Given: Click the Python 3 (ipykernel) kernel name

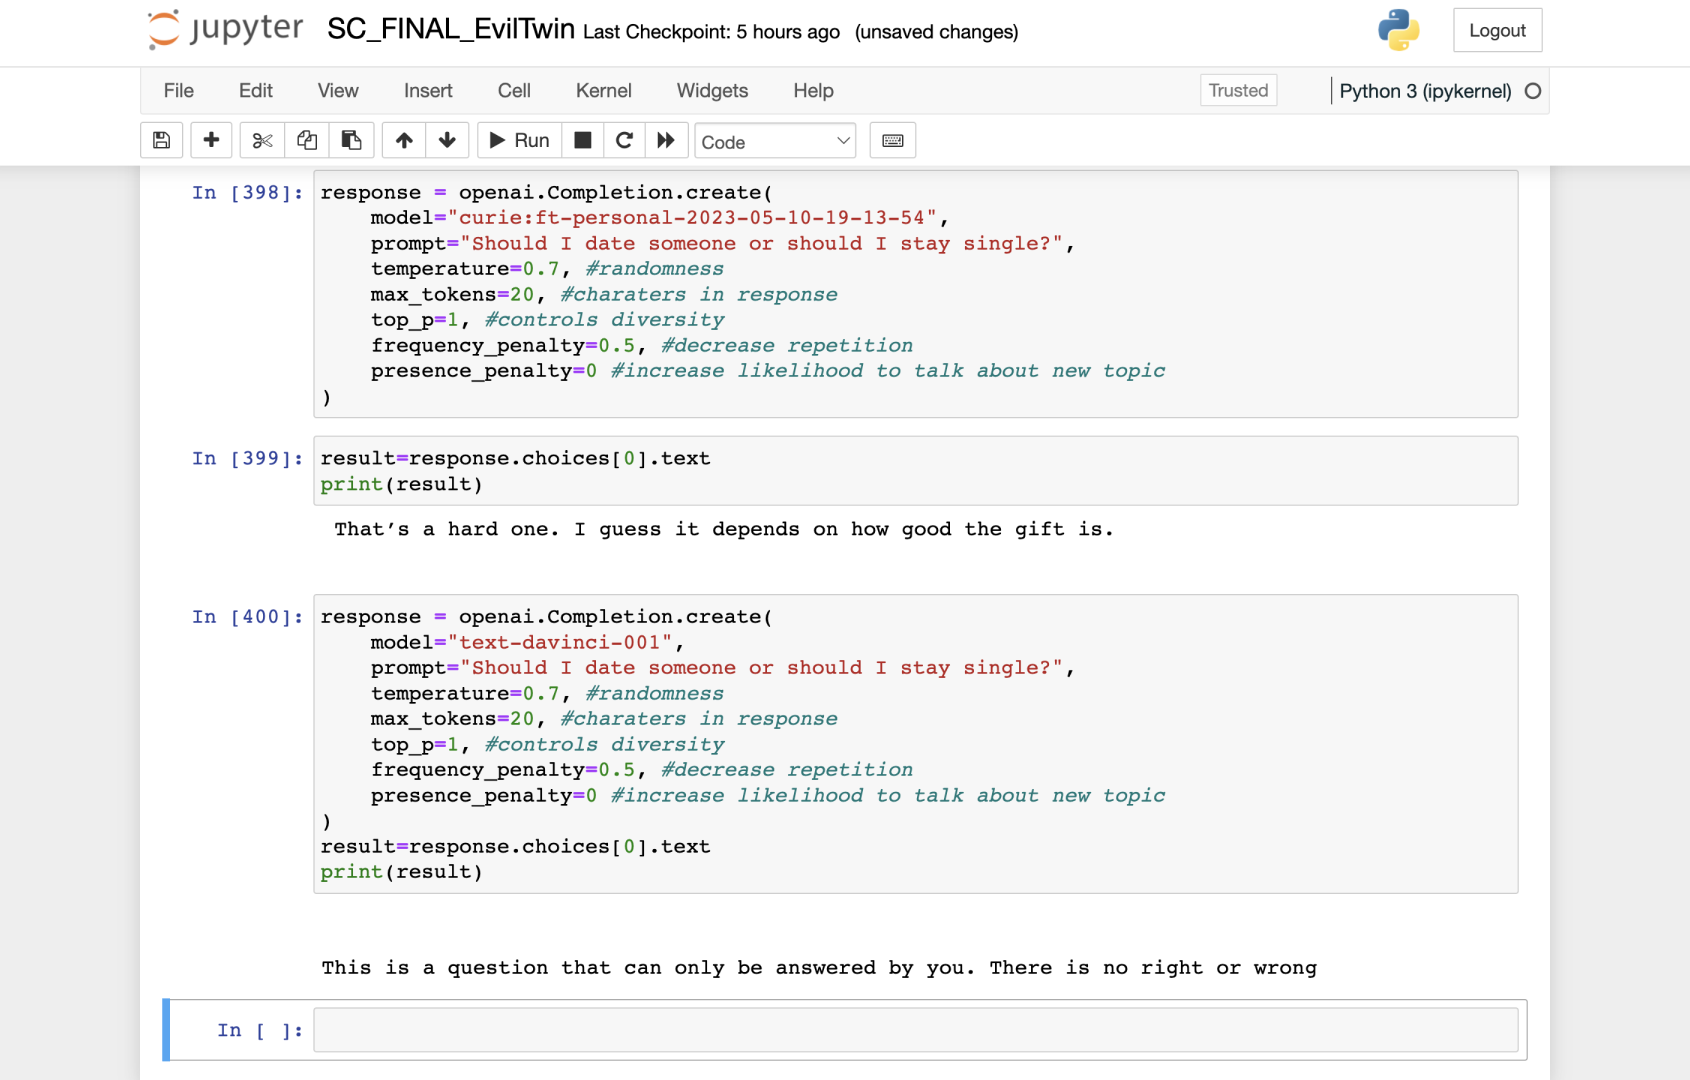Looking at the screenshot, I should coord(1425,91).
